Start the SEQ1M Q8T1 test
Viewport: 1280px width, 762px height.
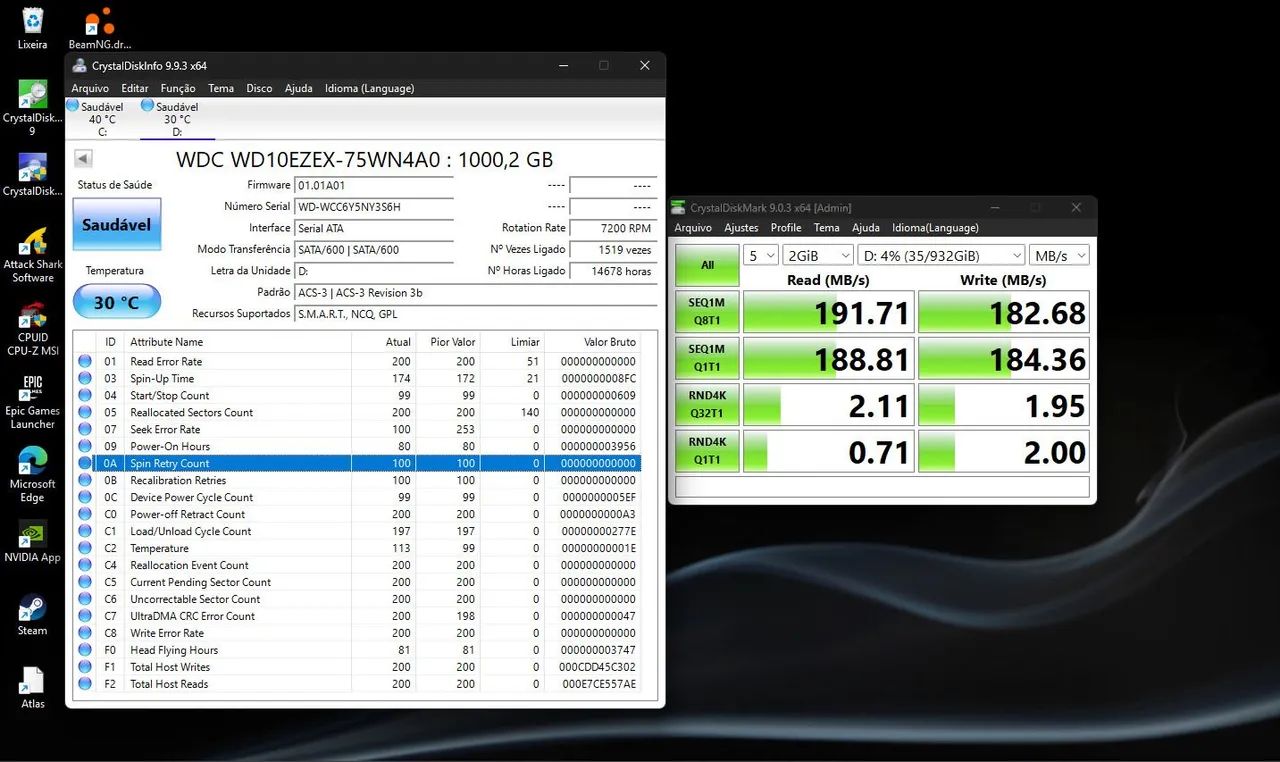click(707, 312)
